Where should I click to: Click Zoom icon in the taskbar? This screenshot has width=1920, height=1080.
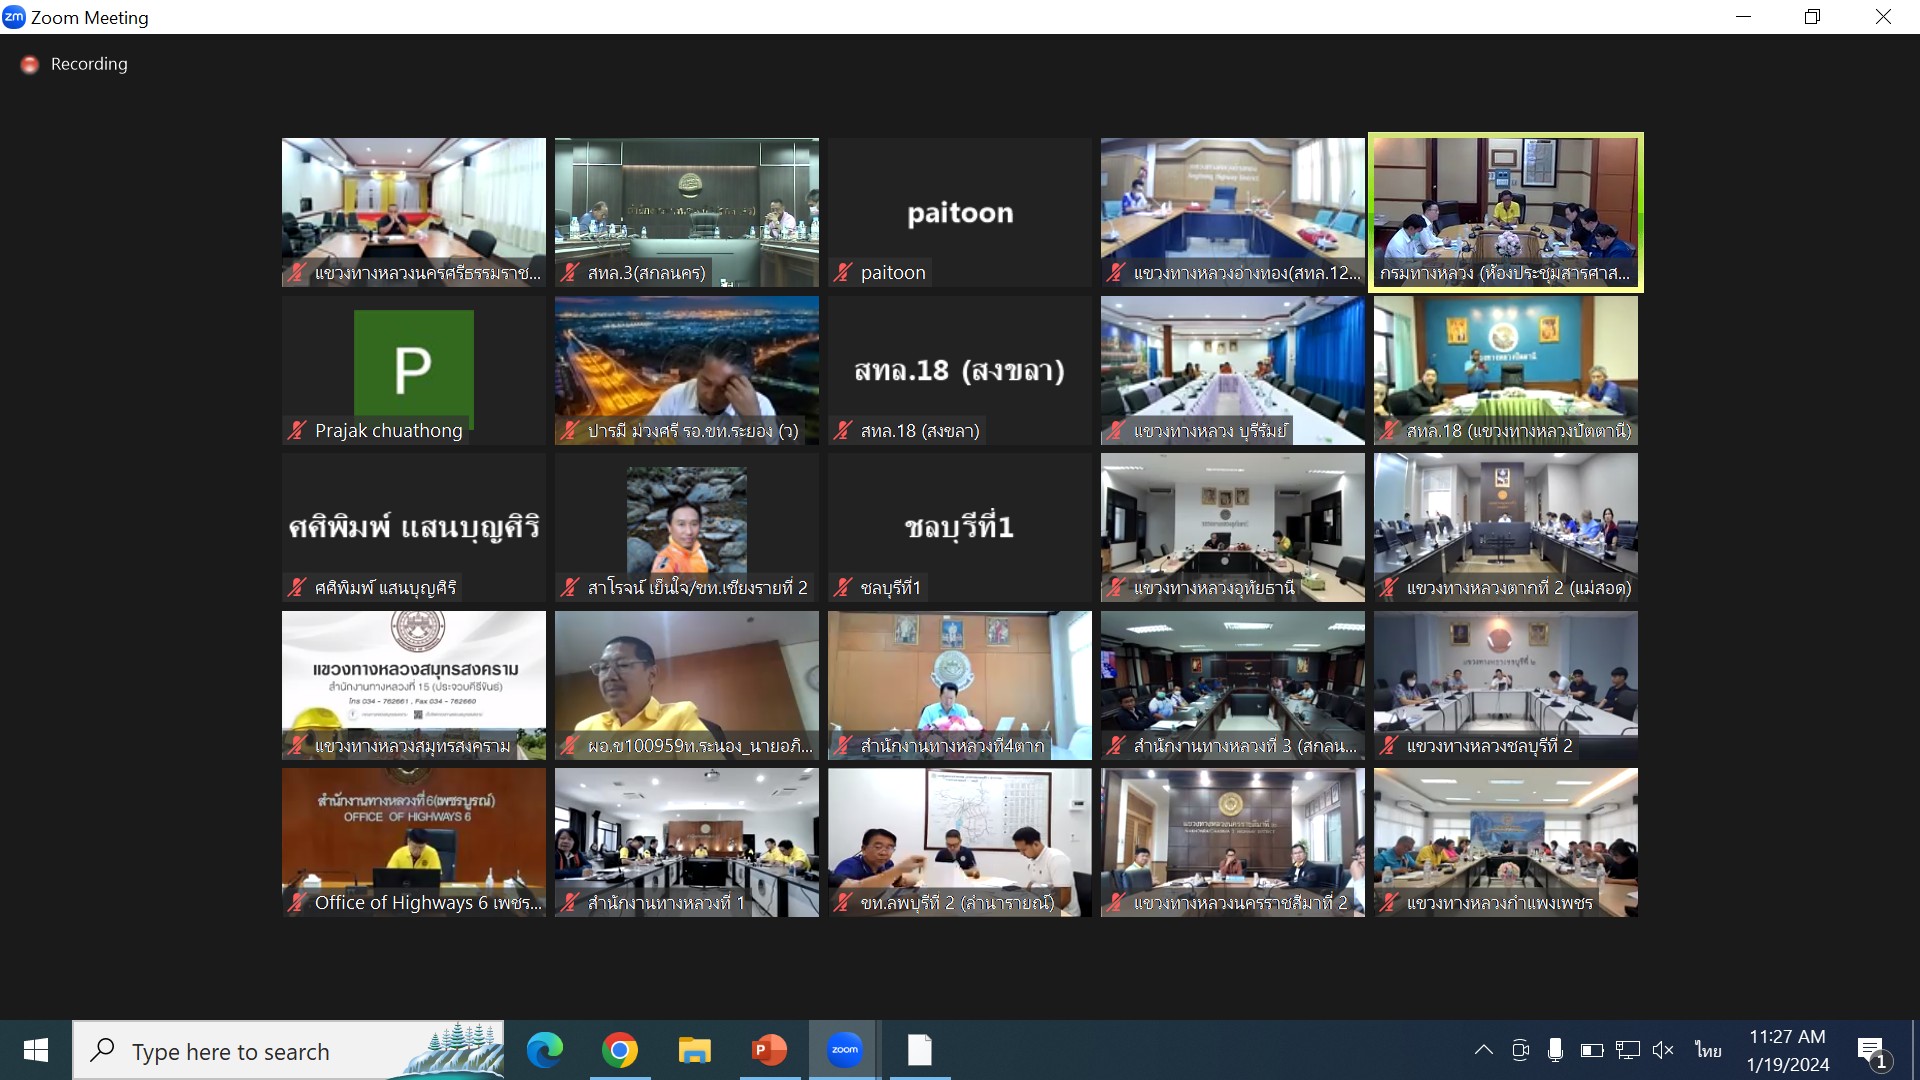[844, 1050]
